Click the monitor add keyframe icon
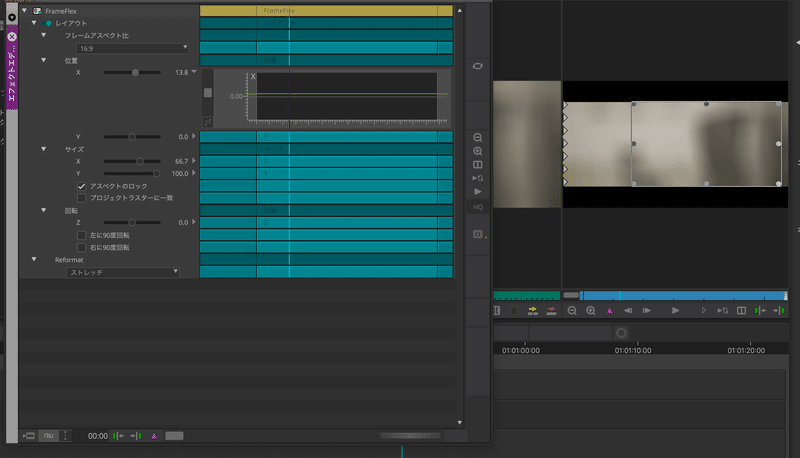Viewport: 800px width, 458px height. point(610,311)
